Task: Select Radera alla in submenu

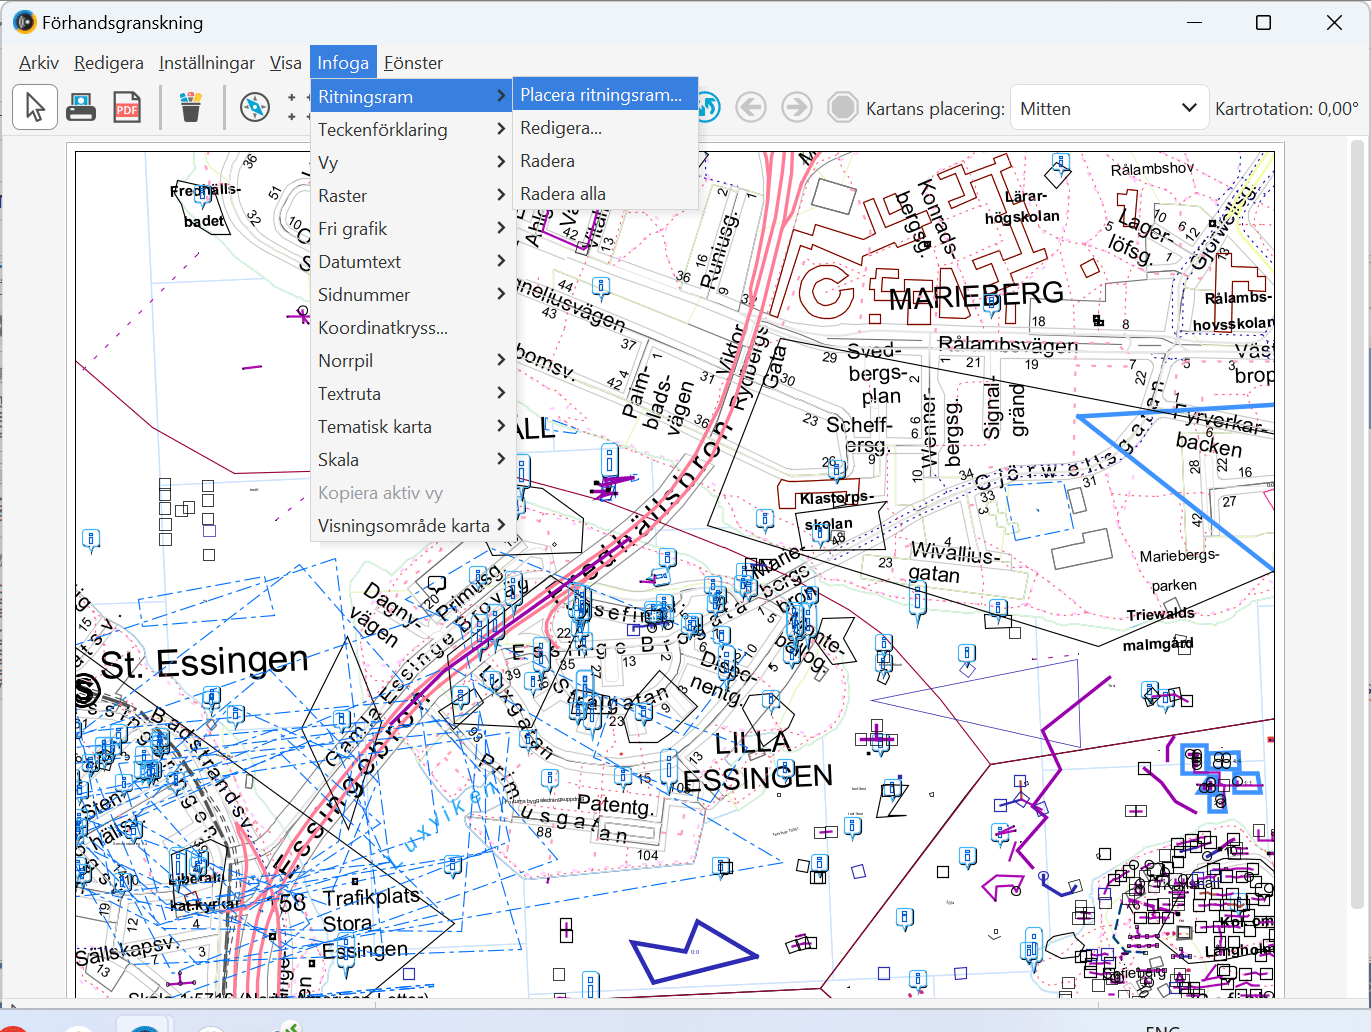Action: click(x=563, y=194)
